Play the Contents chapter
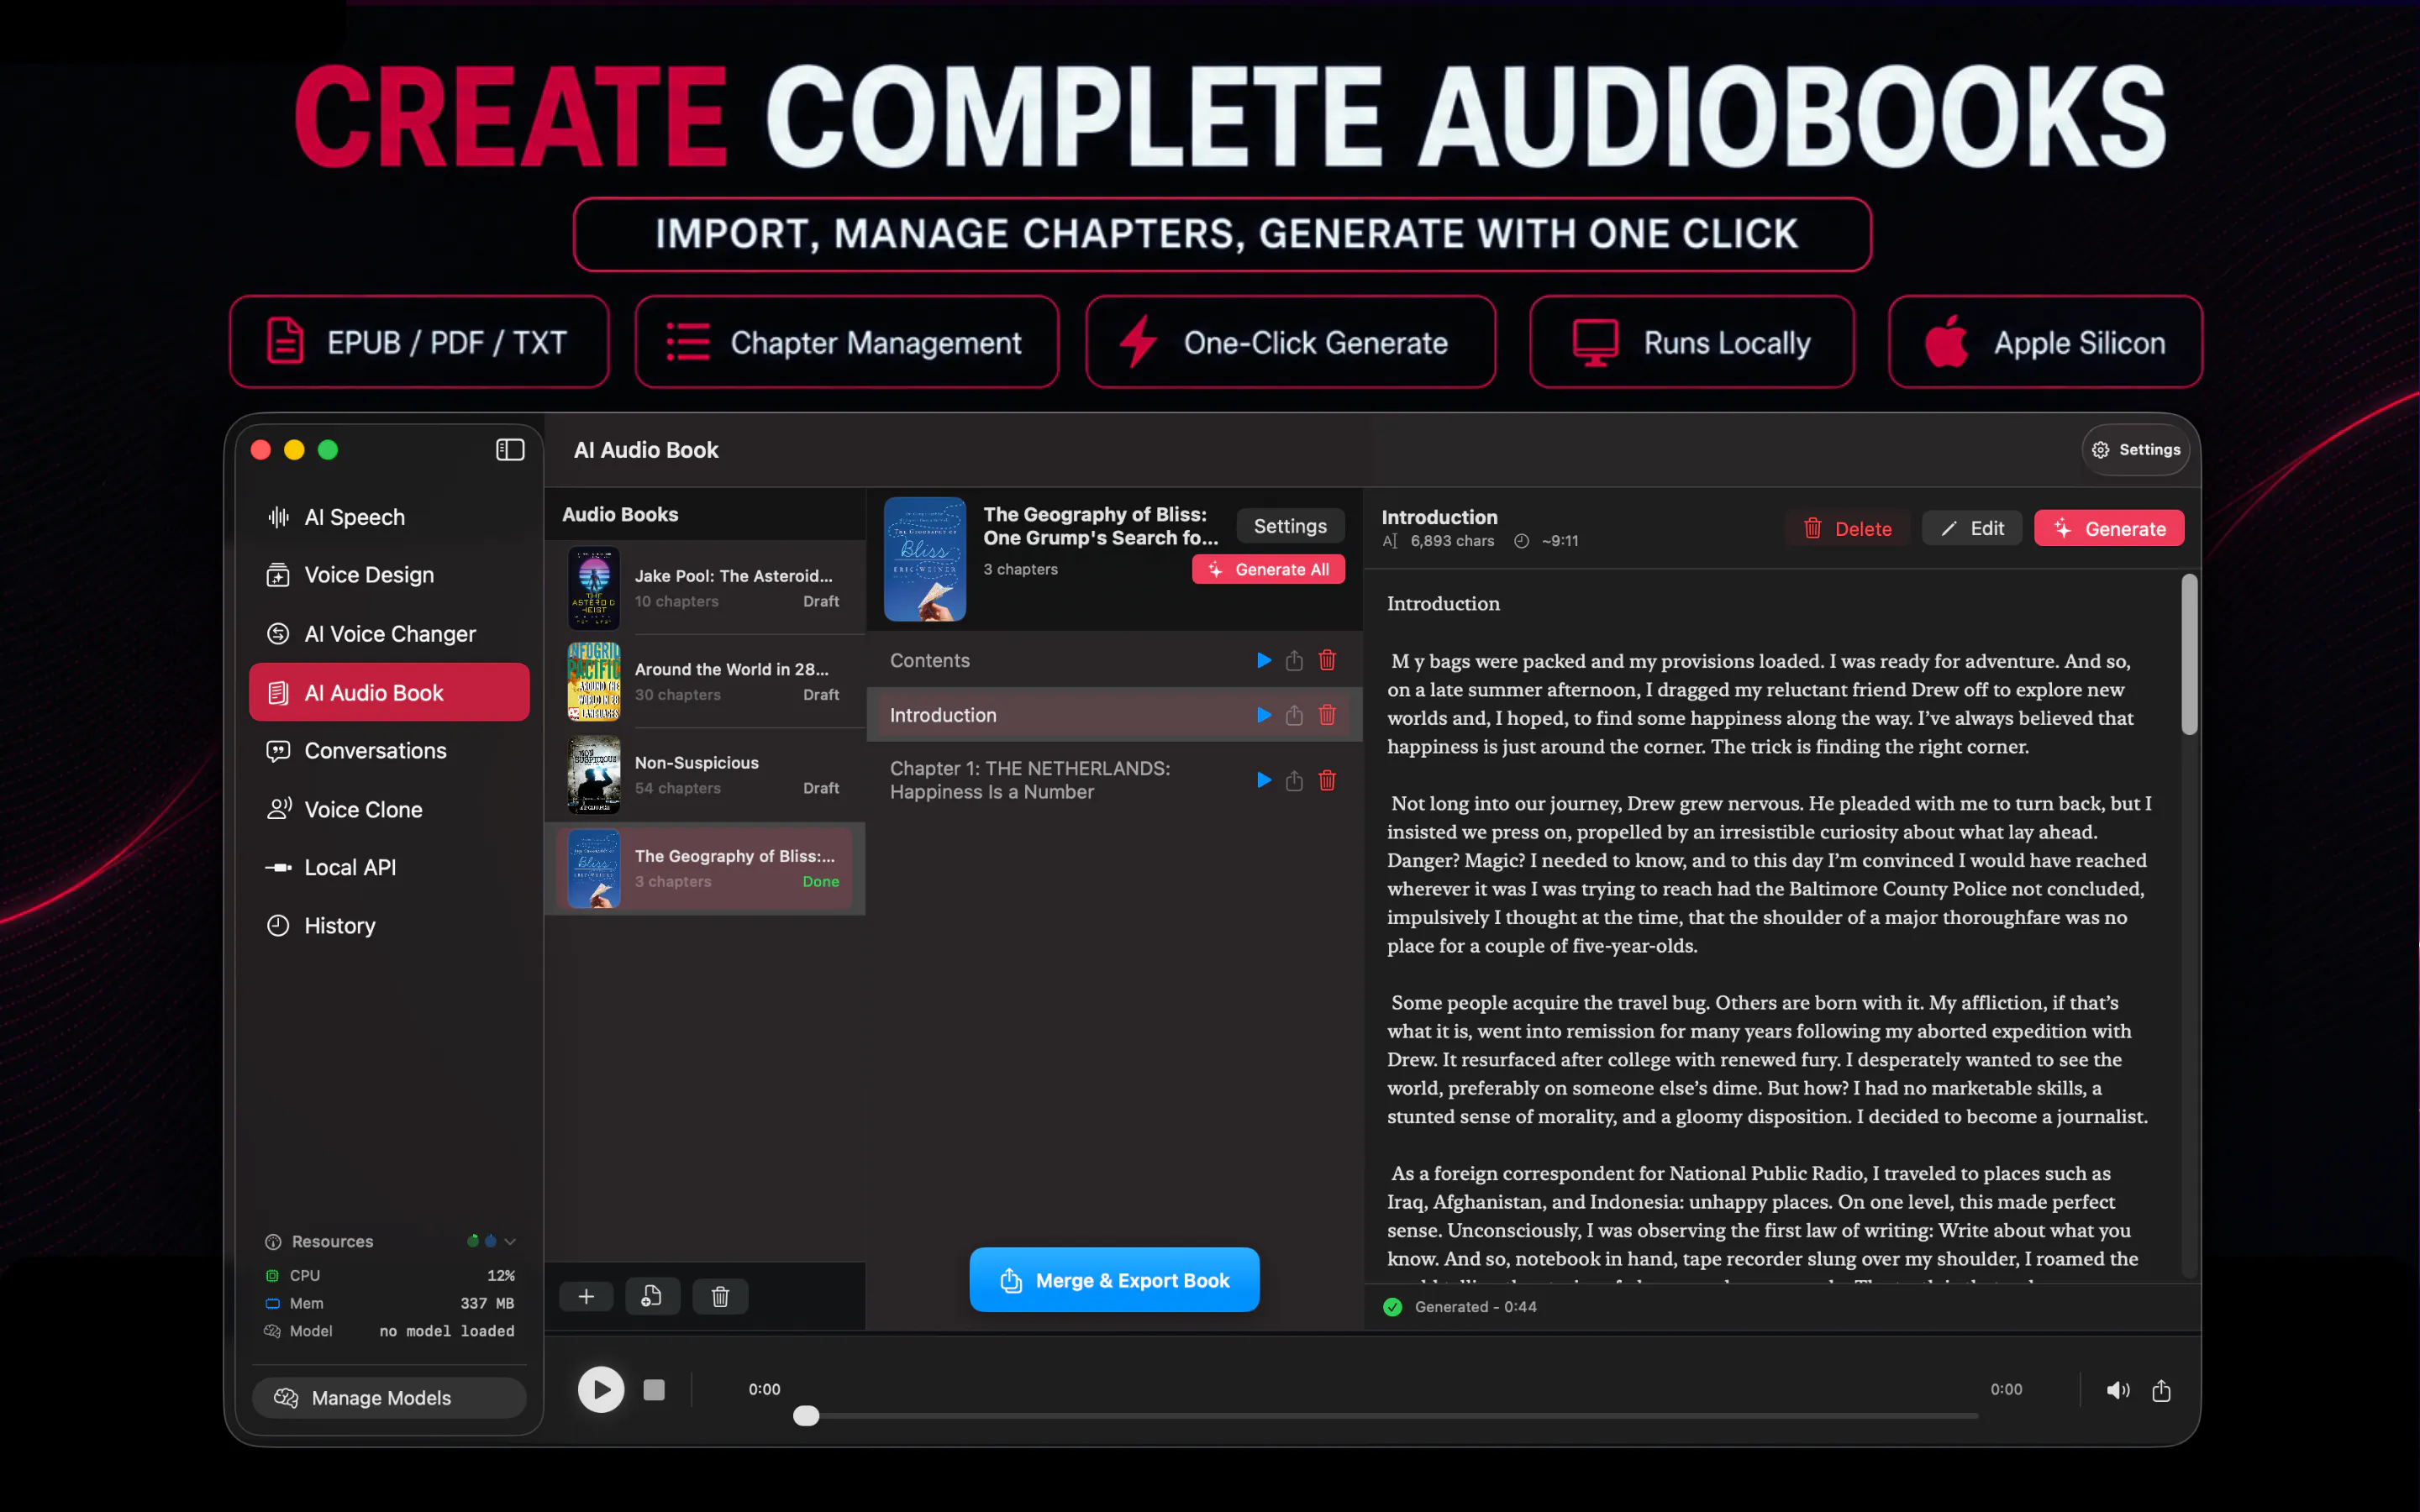 click(x=1264, y=660)
